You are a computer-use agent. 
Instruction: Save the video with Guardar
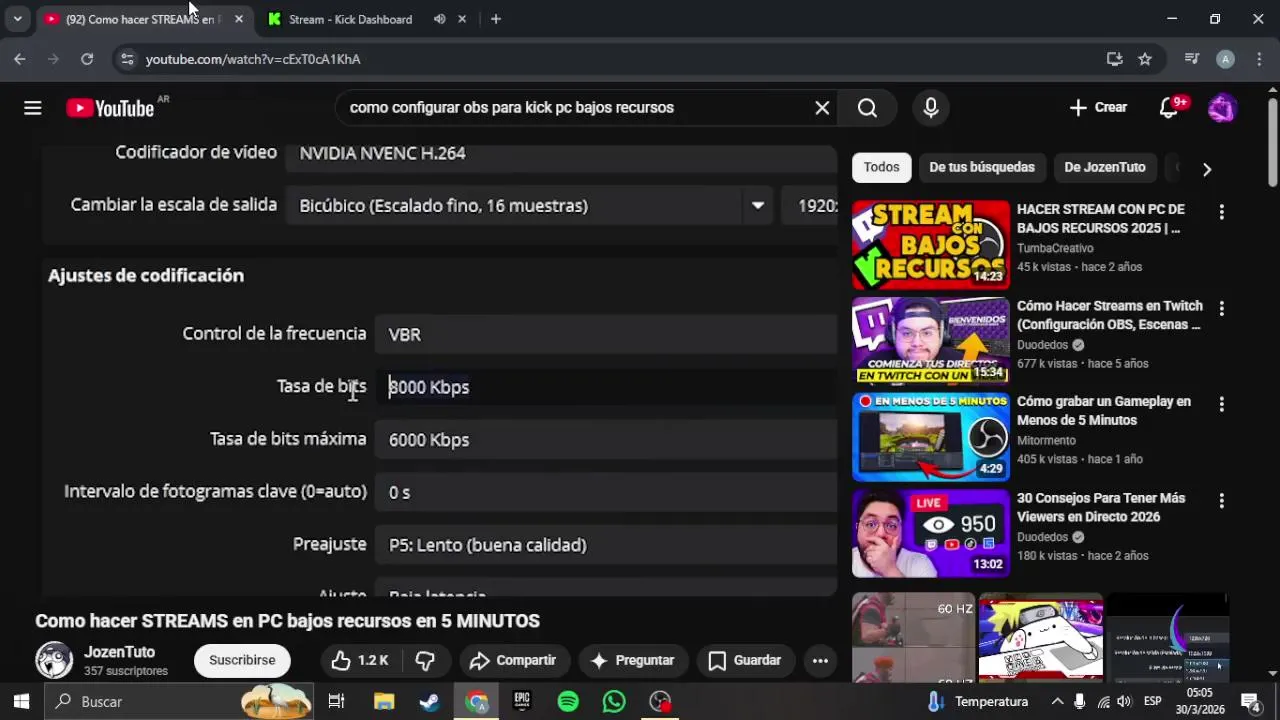pyautogui.click(x=744, y=660)
